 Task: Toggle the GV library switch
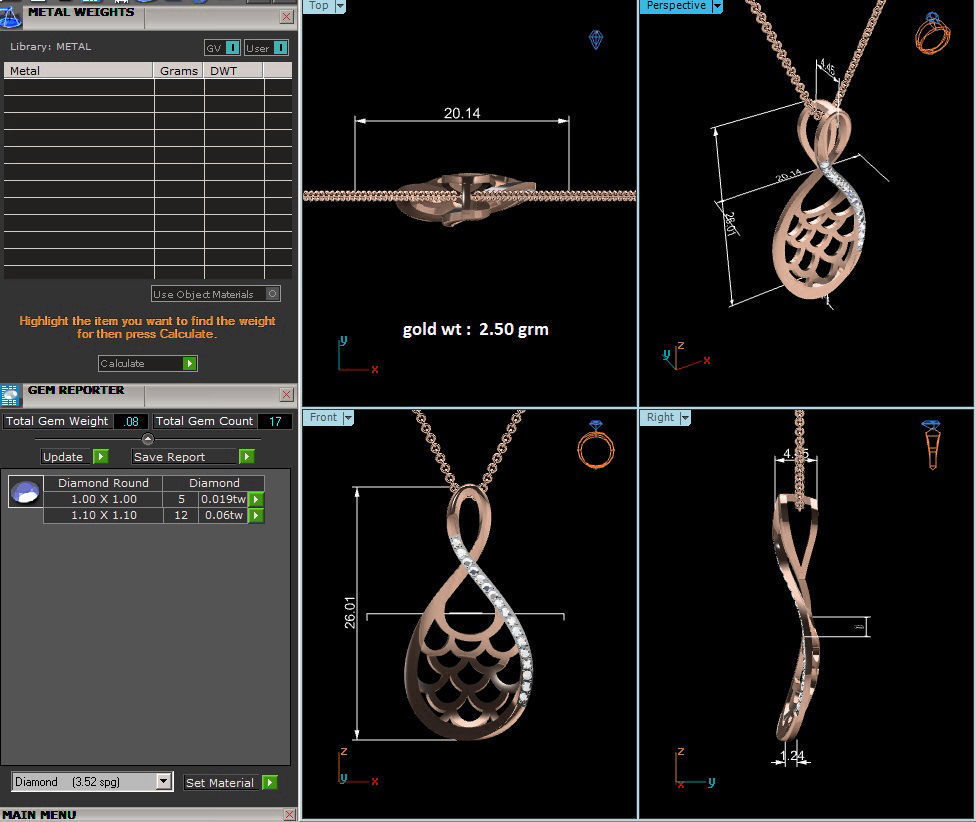click(222, 48)
